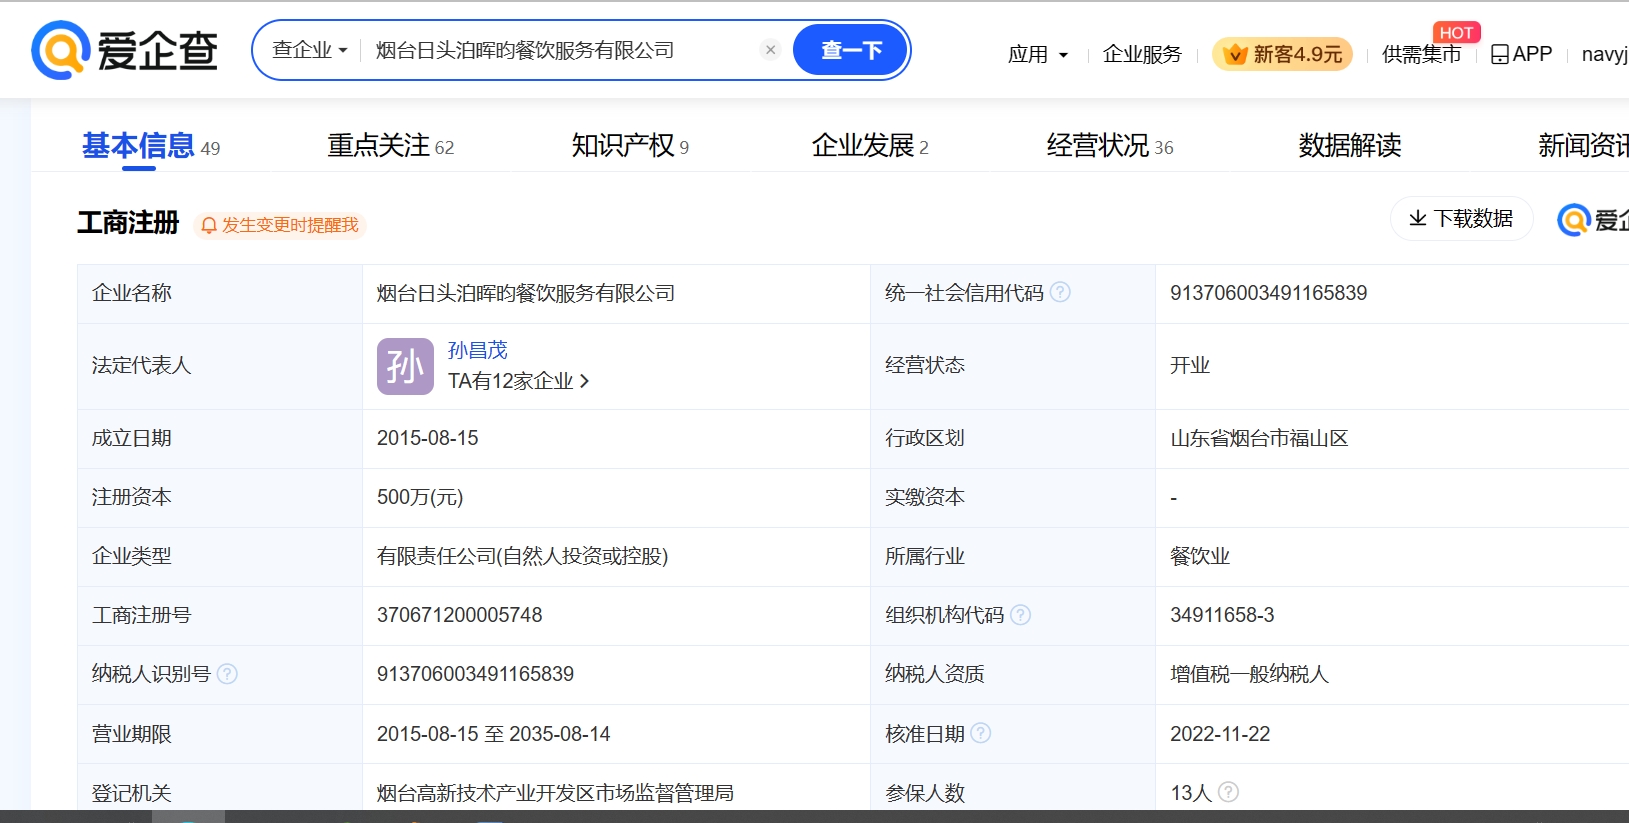Open legal representative 孙昌茂 link
Screen dimensions: 1629x823
coord(478,350)
